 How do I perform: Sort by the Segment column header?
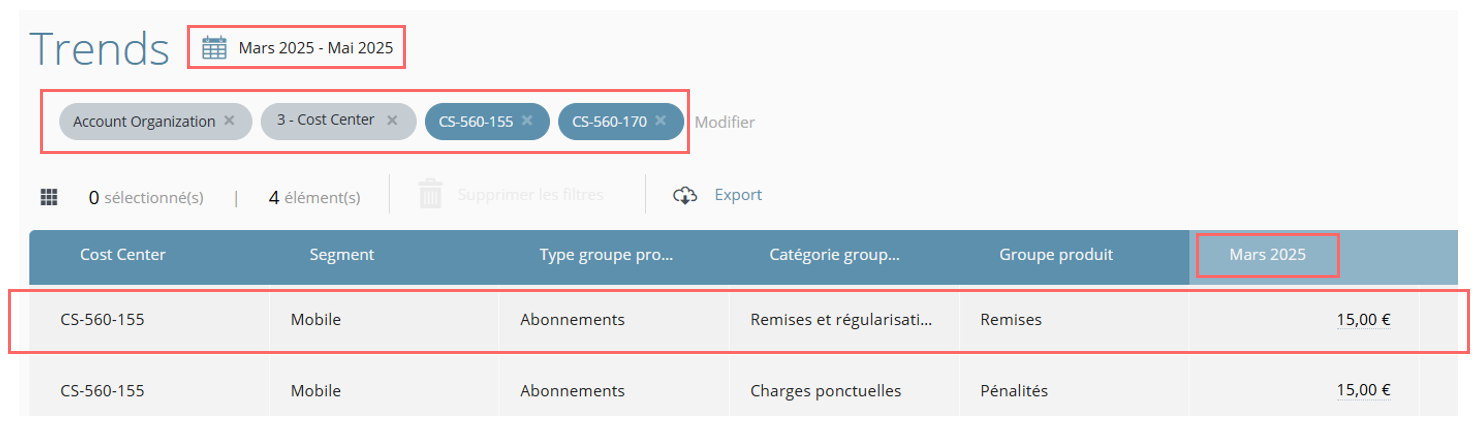click(342, 255)
